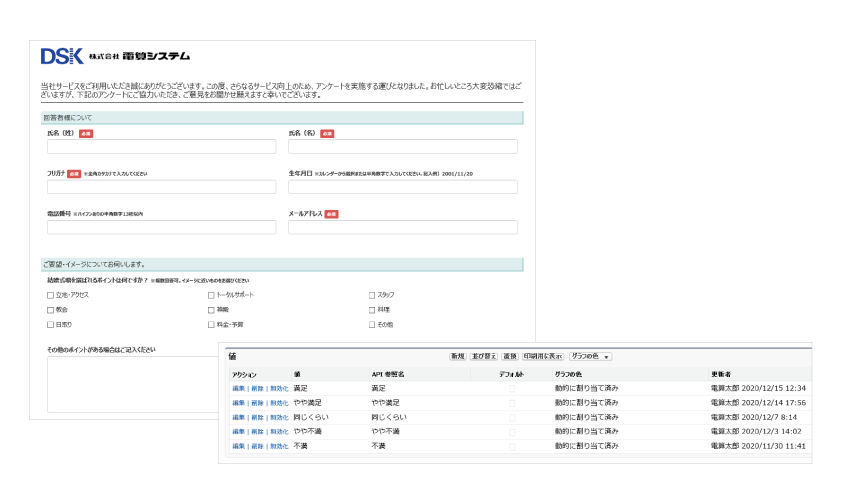Click 編集 link for the 満足 row
842x495 pixels.
click(238, 388)
